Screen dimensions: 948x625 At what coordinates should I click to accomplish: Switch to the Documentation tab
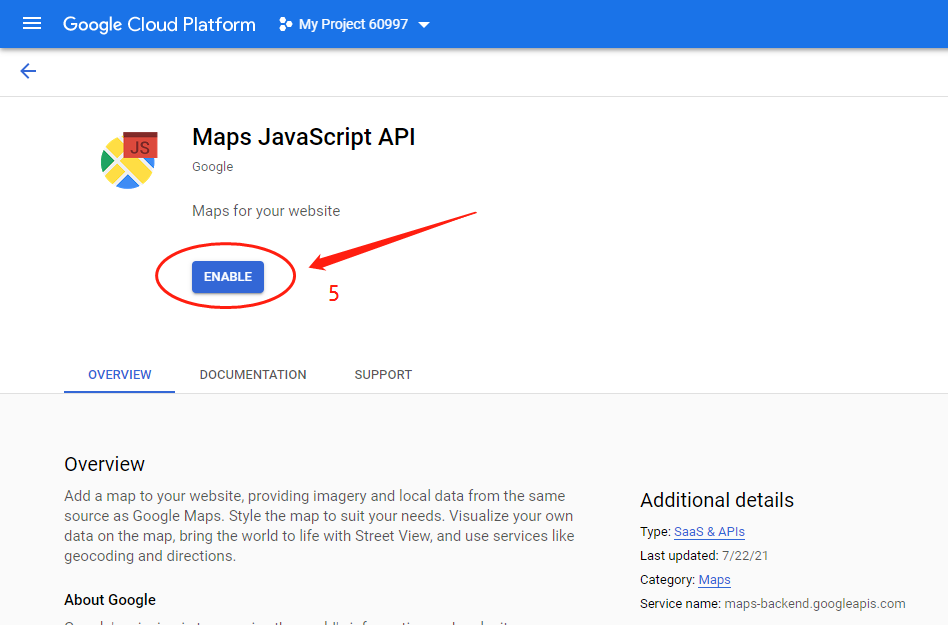pyautogui.click(x=253, y=375)
